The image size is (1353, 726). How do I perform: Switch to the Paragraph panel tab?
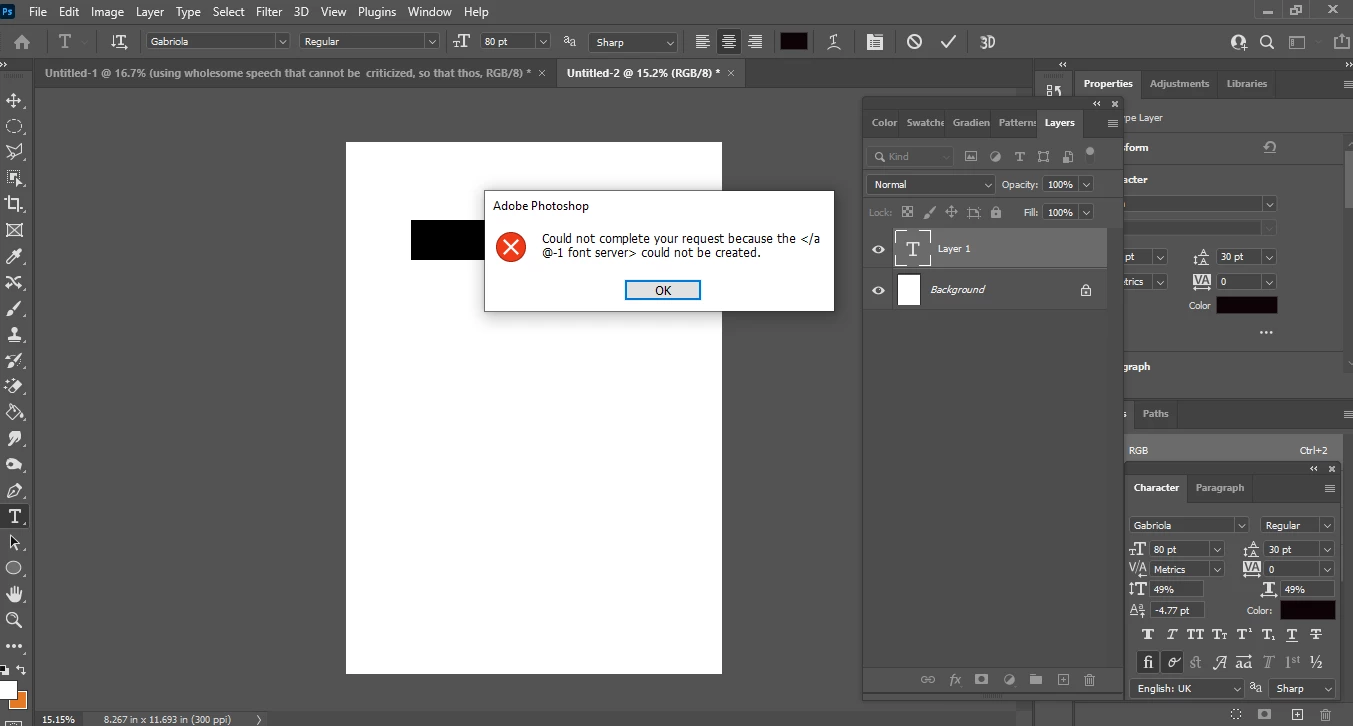1220,488
